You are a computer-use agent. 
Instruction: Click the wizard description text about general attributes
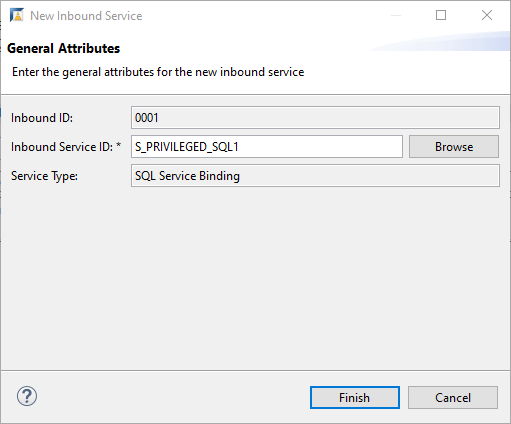pyautogui.click(x=158, y=72)
